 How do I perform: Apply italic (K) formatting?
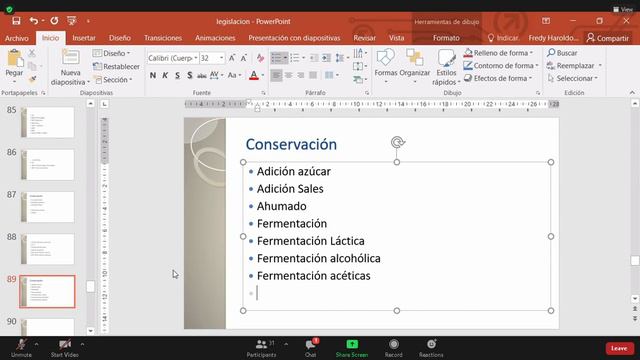coord(165,75)
